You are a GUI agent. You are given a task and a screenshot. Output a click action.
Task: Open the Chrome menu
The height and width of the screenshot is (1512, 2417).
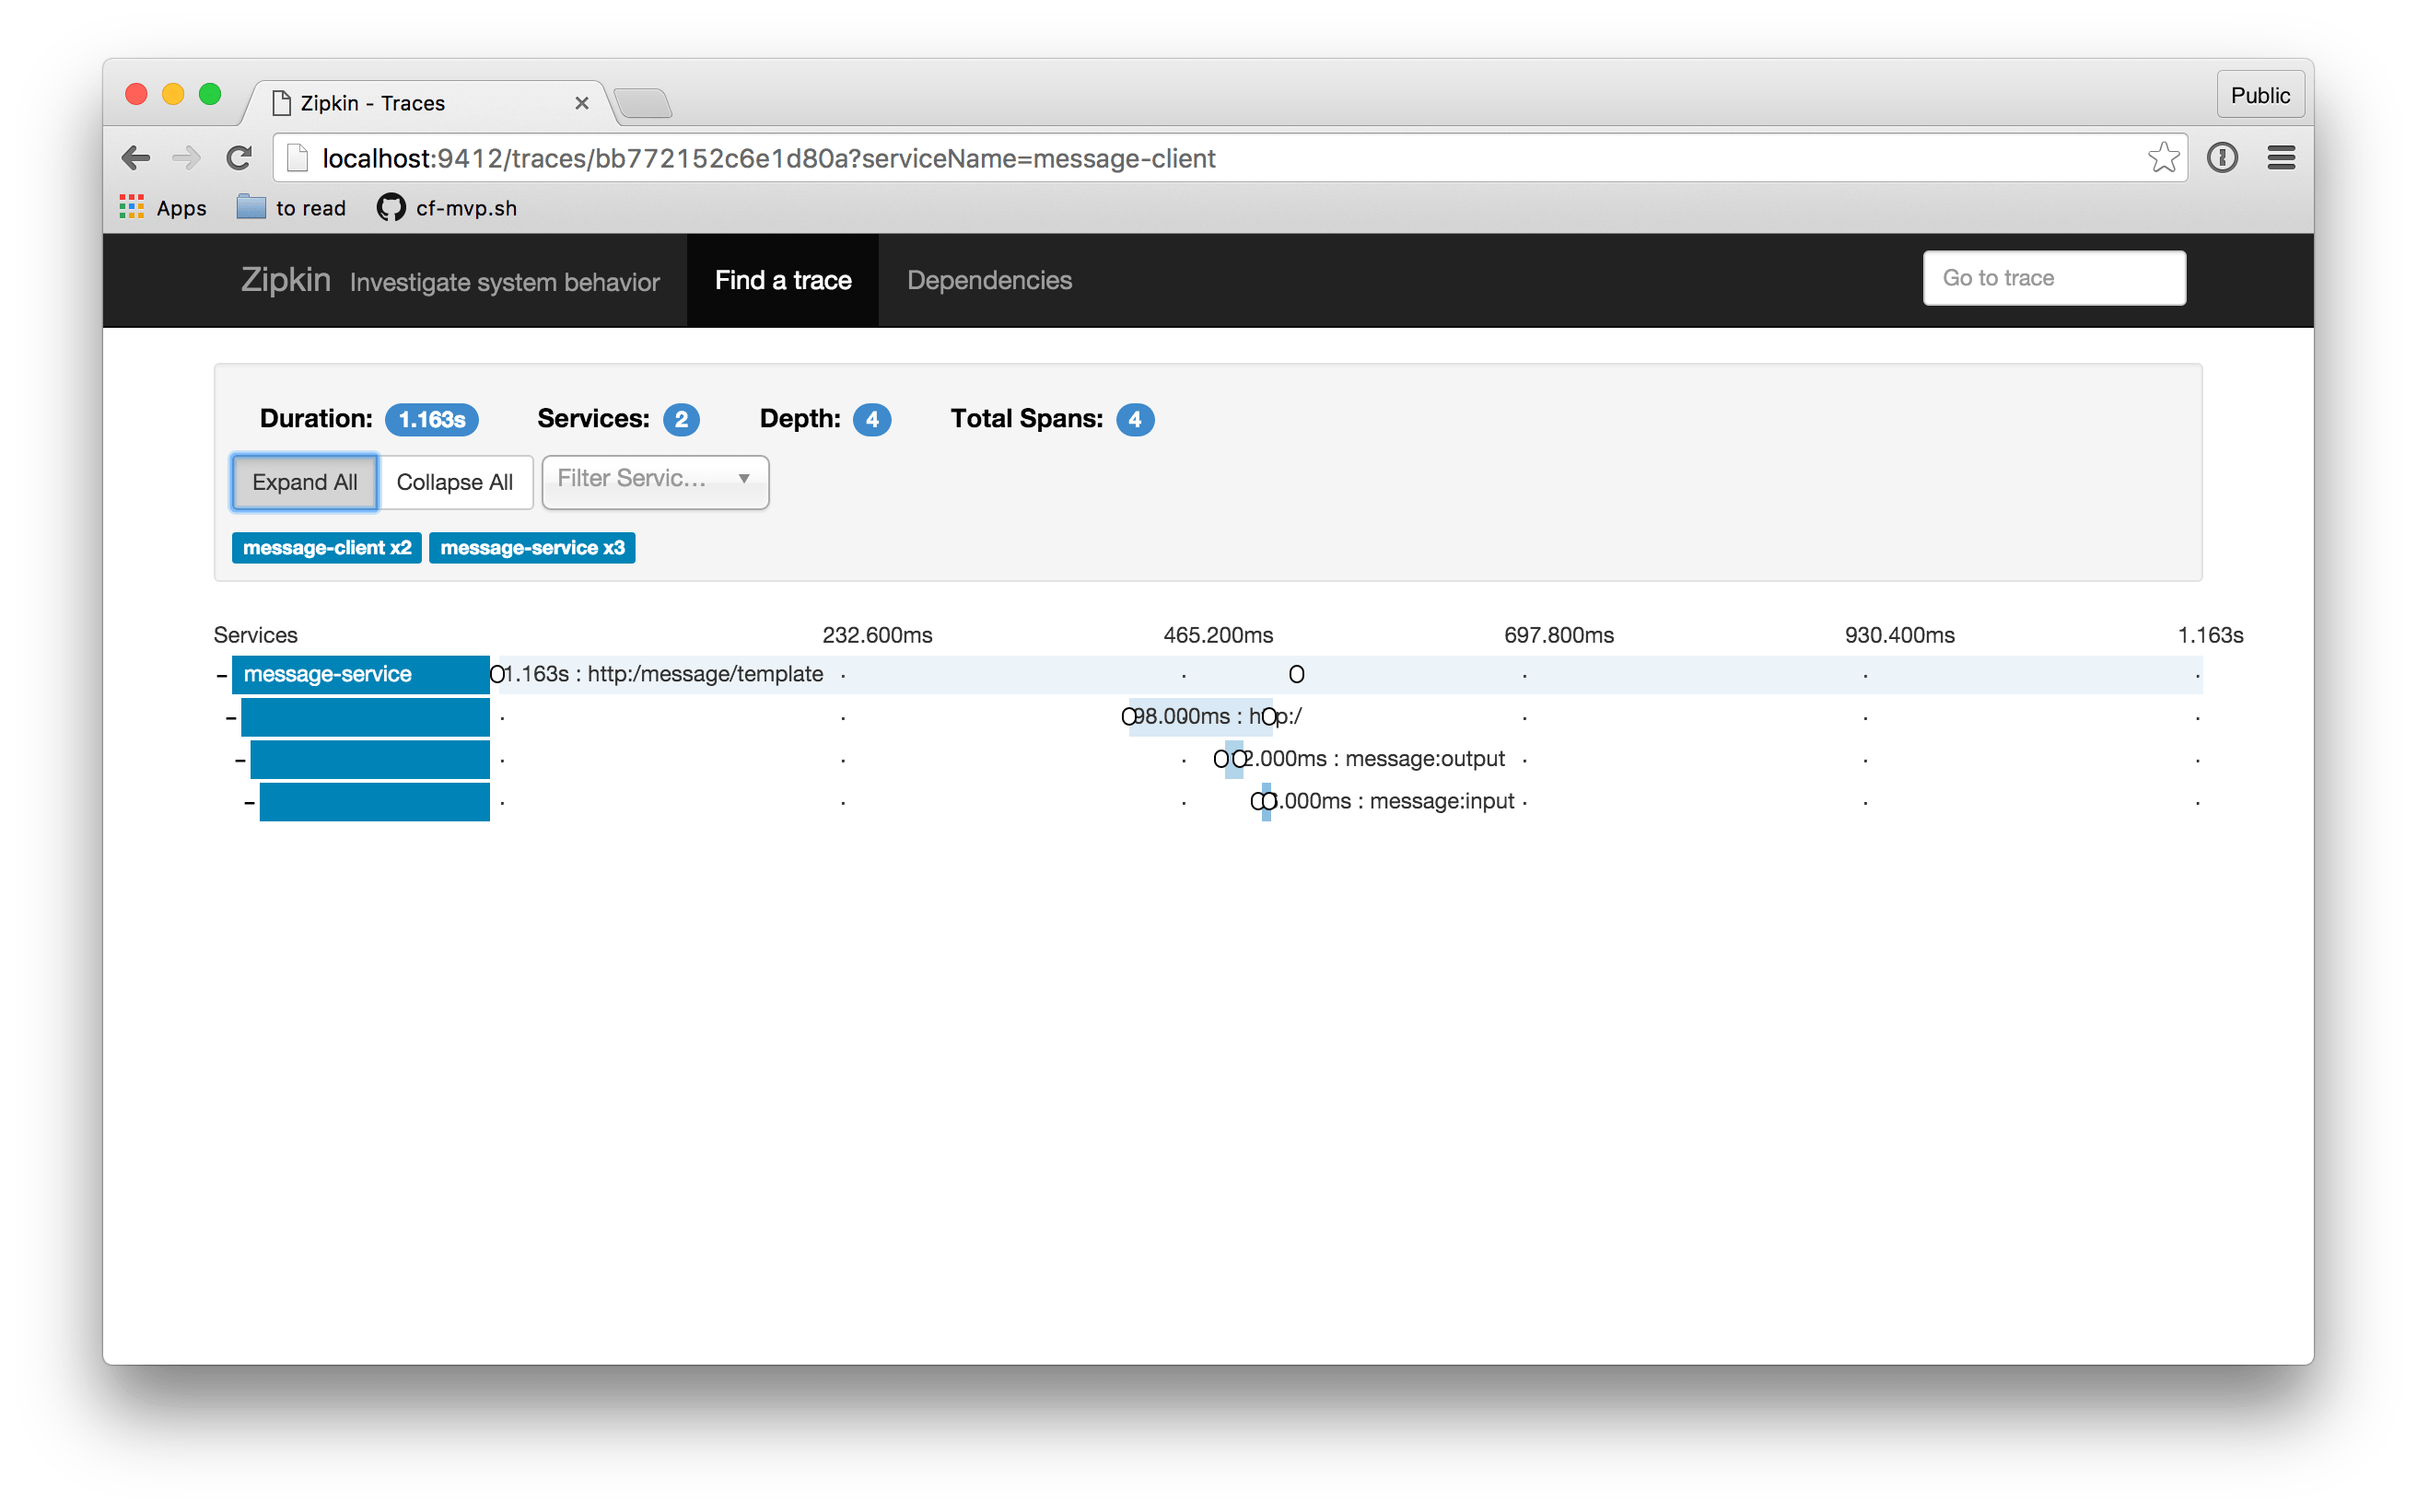(x=2281, y=157)
